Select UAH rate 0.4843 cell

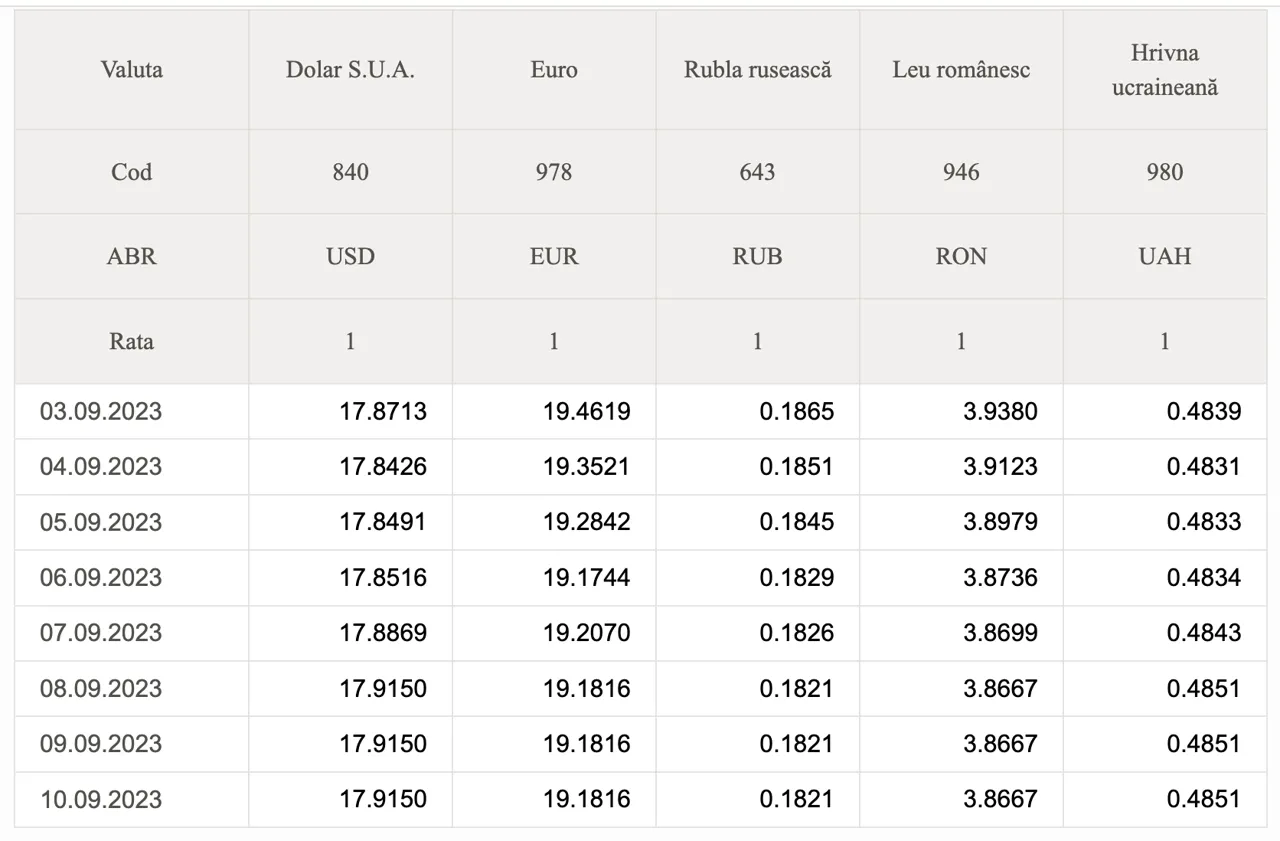coord(1165,633)
